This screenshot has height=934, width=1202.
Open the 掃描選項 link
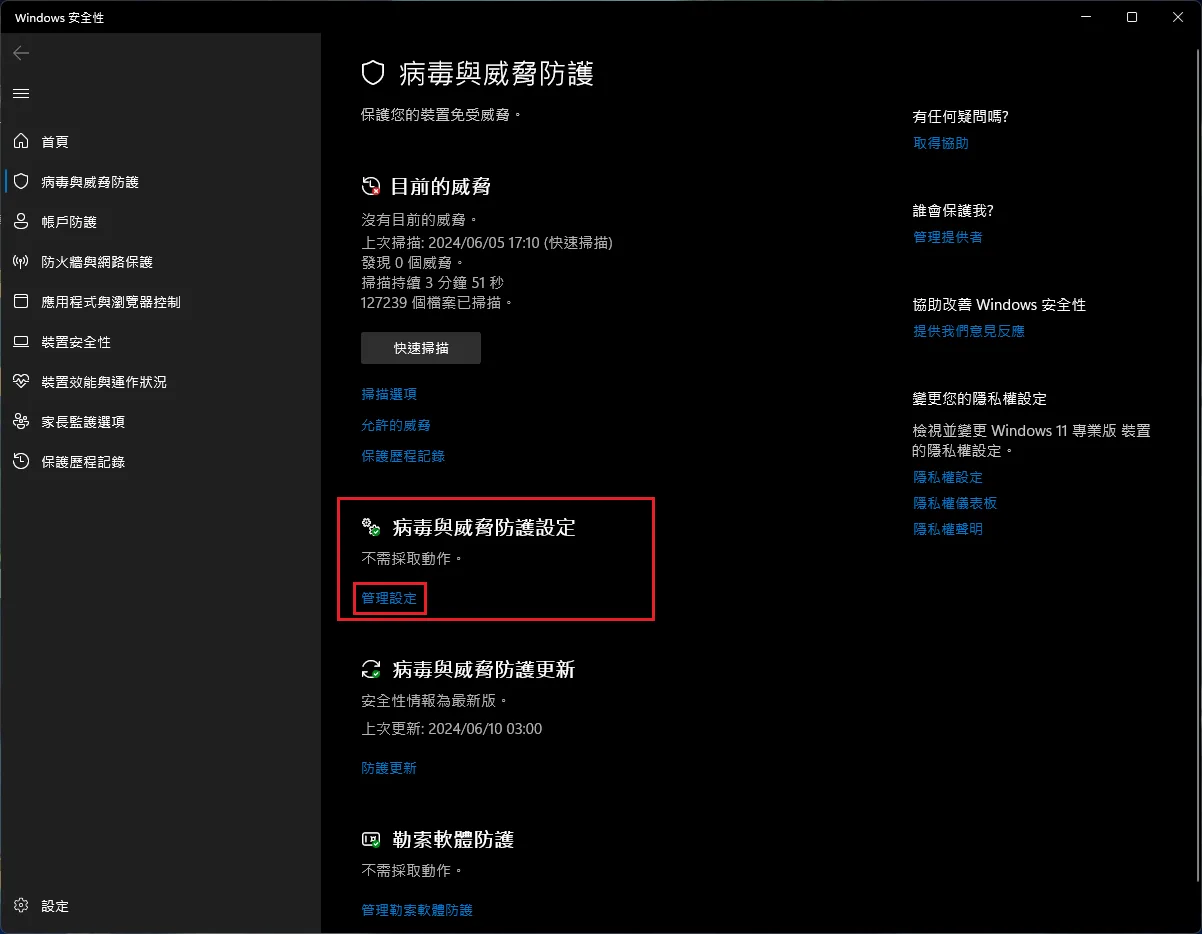[x=389, y=395]
